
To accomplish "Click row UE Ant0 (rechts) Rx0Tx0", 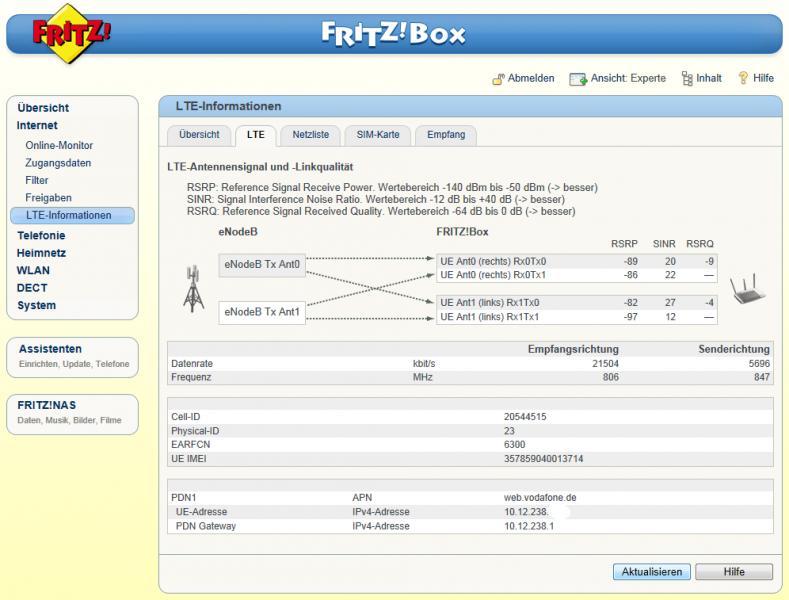I will tap(577, 261).
